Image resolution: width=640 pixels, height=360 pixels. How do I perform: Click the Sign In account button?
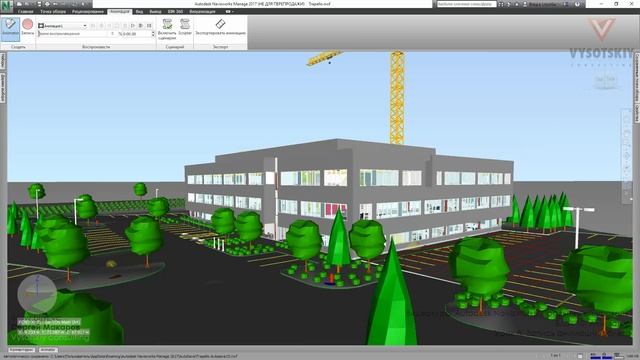540,4
